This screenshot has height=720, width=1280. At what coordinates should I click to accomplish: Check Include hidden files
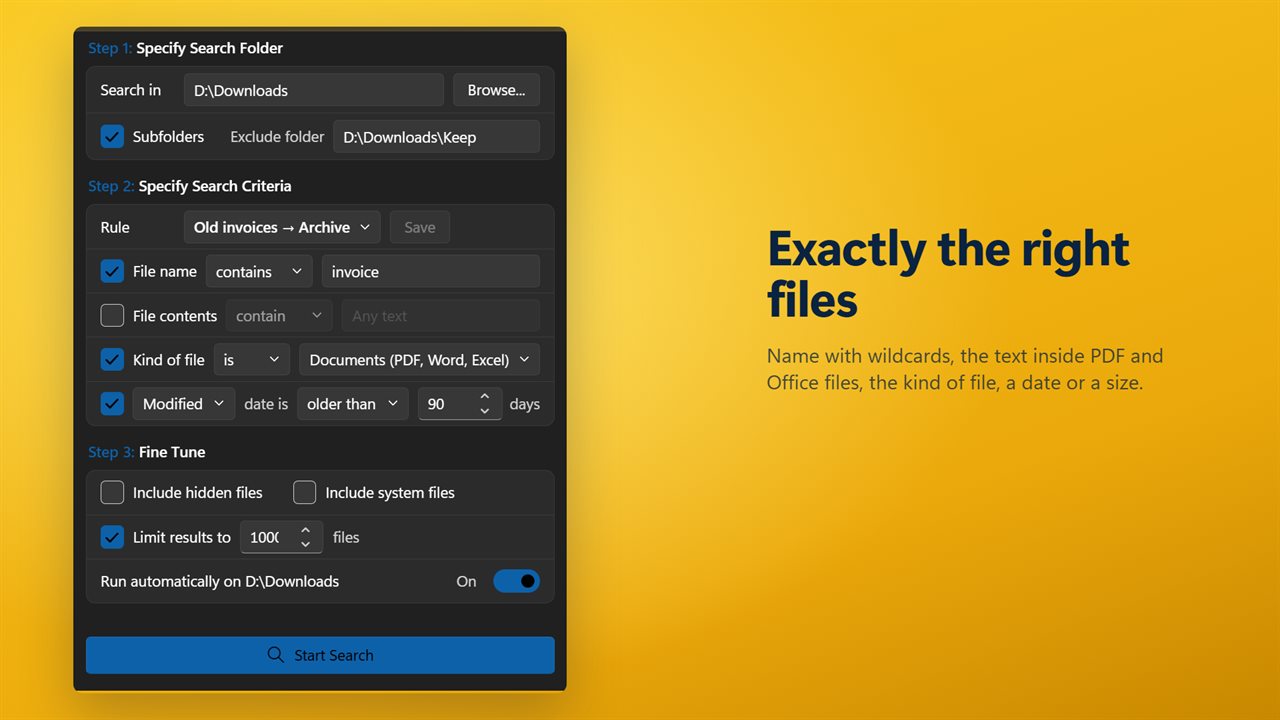(112, 492)
